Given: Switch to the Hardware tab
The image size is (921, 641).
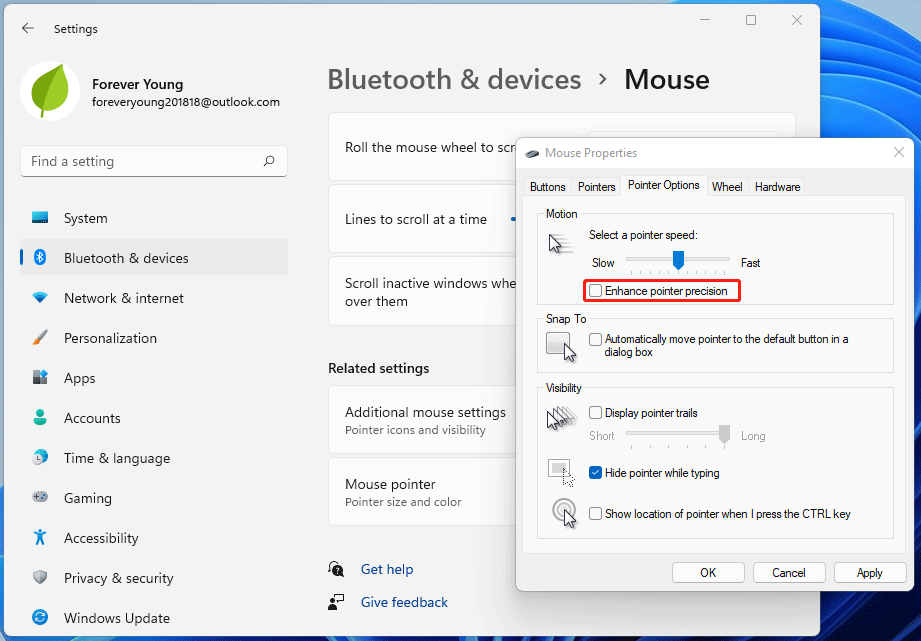Looking at the screenshot, I should [777, 187].
